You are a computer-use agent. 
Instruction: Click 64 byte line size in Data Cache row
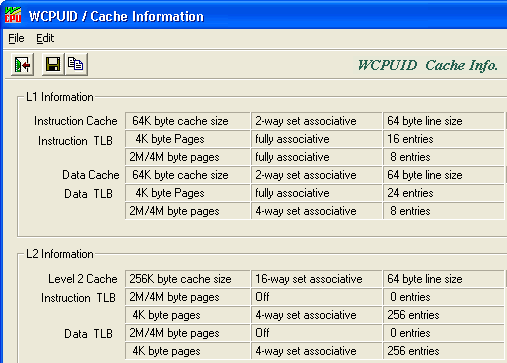444,175
